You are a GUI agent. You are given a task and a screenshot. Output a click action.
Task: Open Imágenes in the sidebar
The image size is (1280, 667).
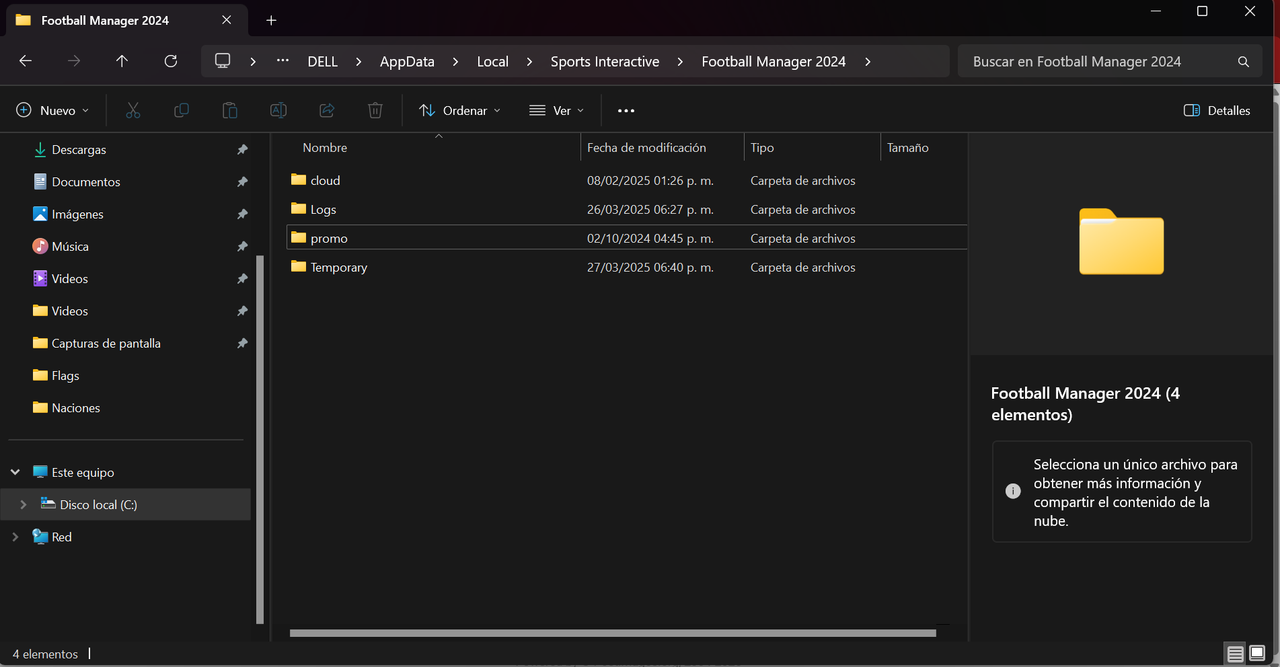(78, 214)
